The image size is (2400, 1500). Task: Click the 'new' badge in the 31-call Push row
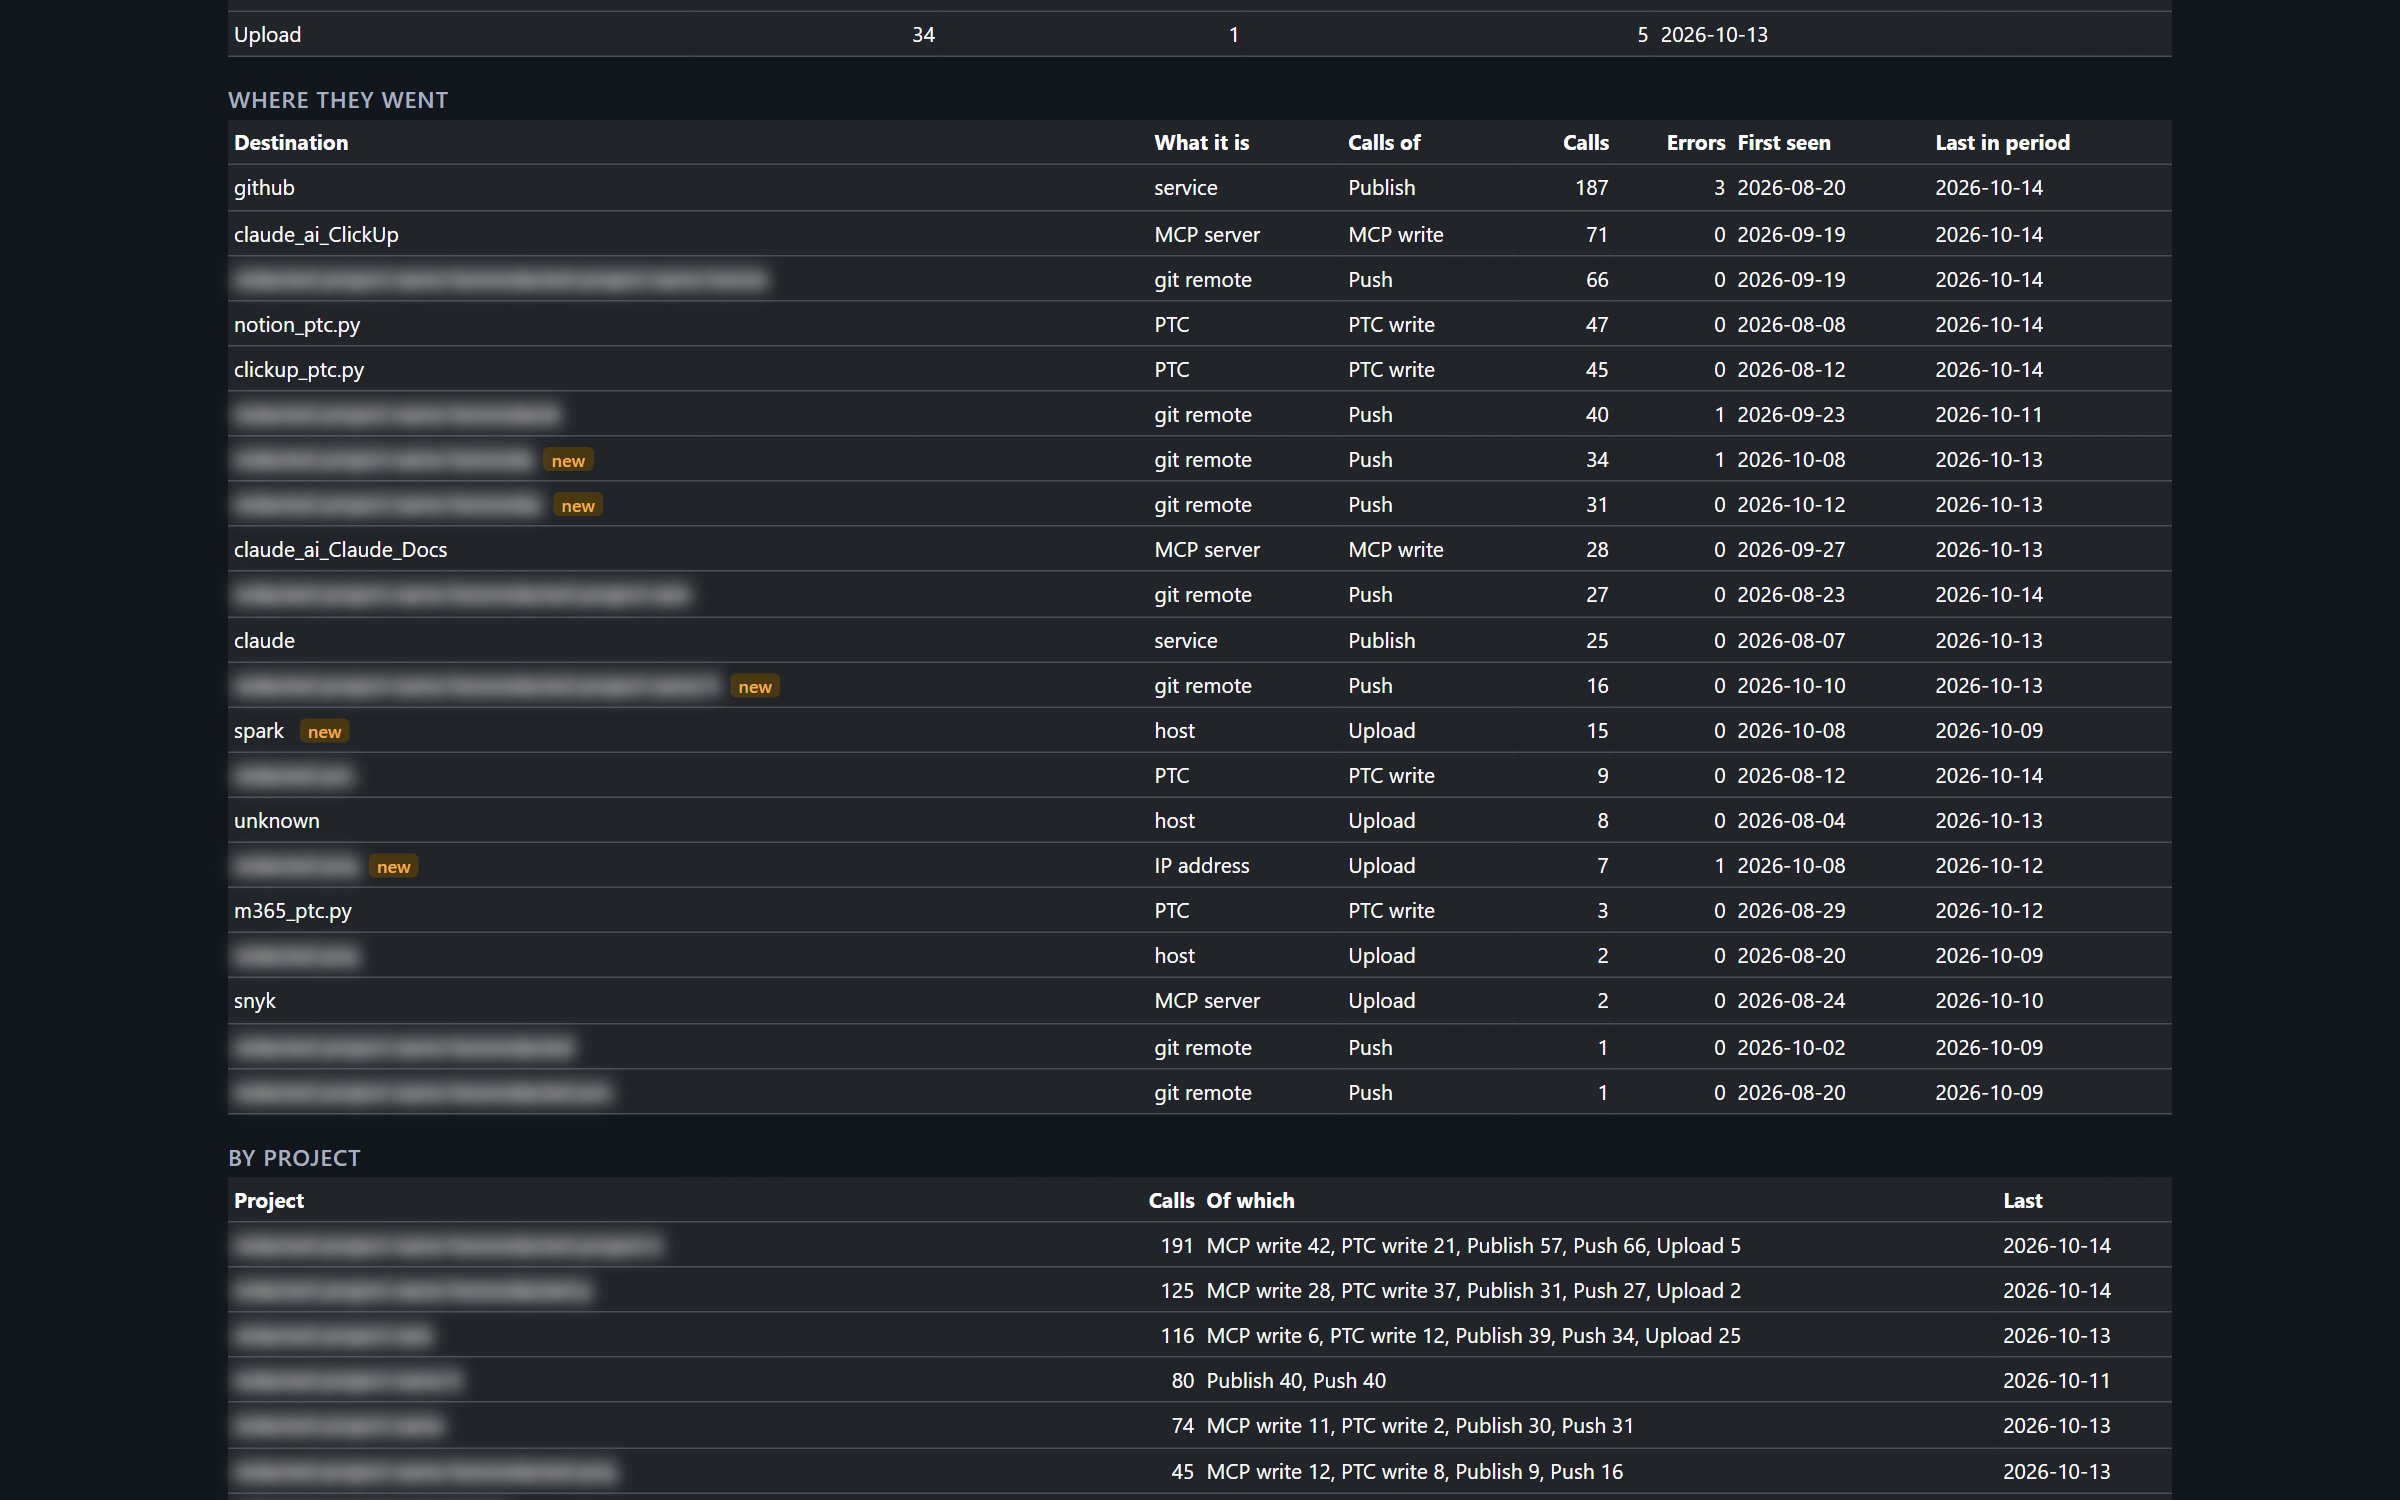point(578,506)
